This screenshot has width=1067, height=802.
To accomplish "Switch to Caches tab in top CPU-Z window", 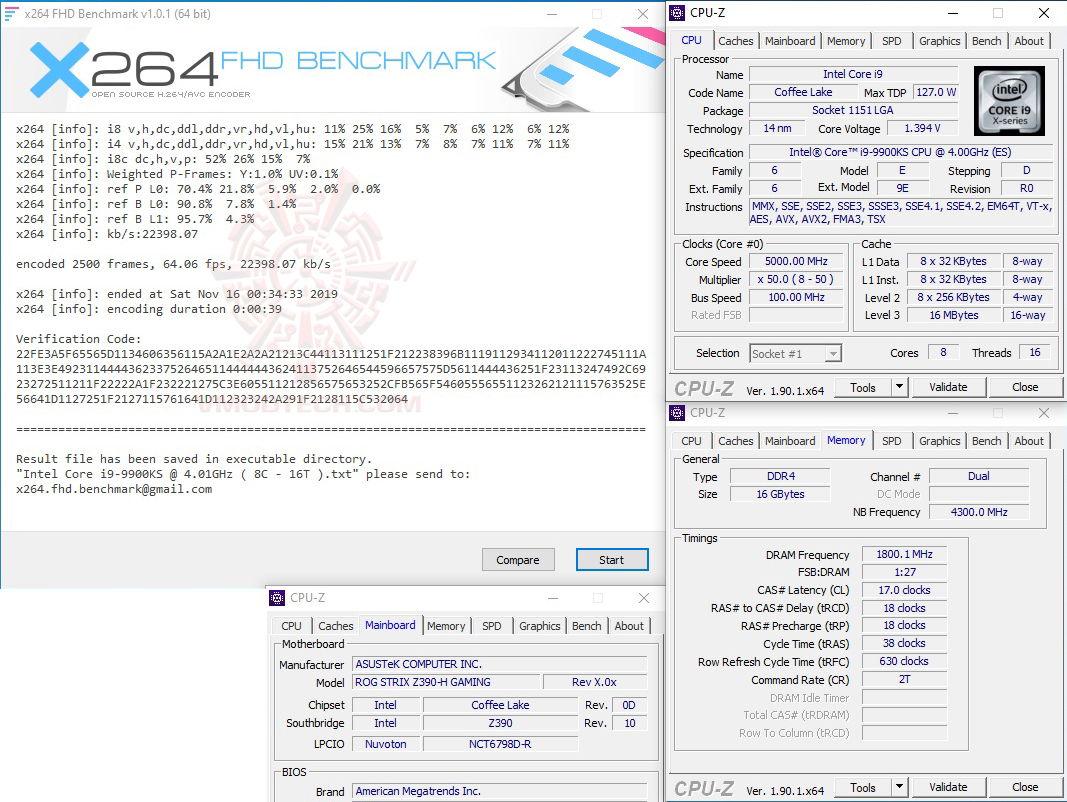I will click(x=736, y=41).
